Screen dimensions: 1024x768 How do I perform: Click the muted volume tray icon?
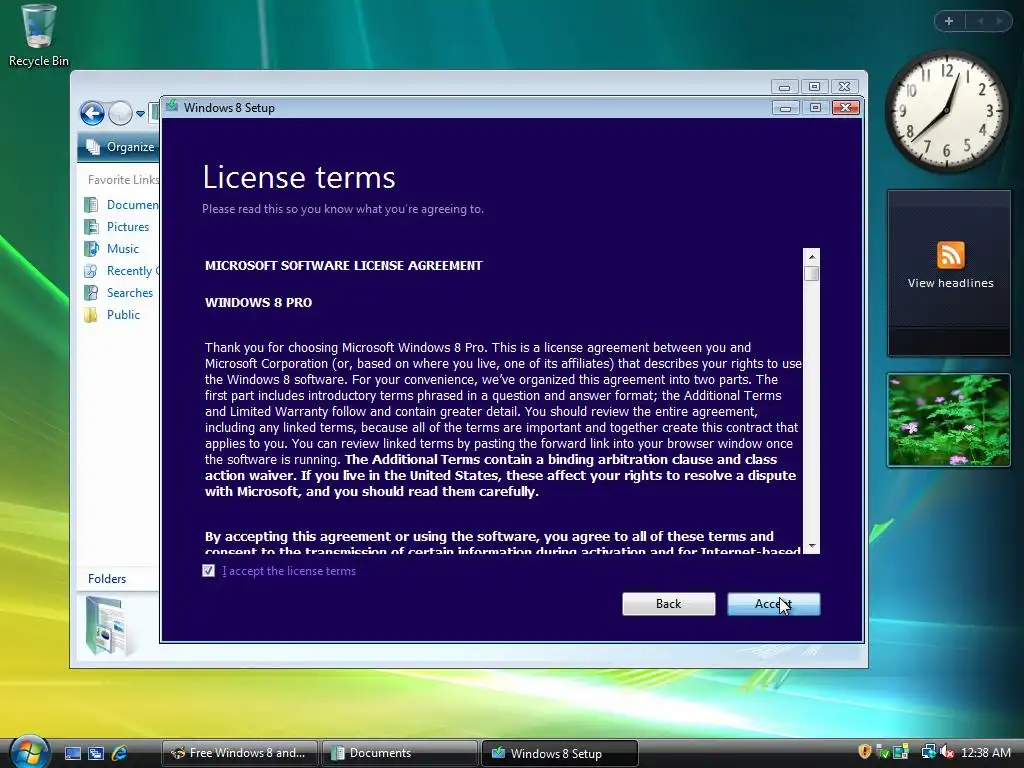946,752
